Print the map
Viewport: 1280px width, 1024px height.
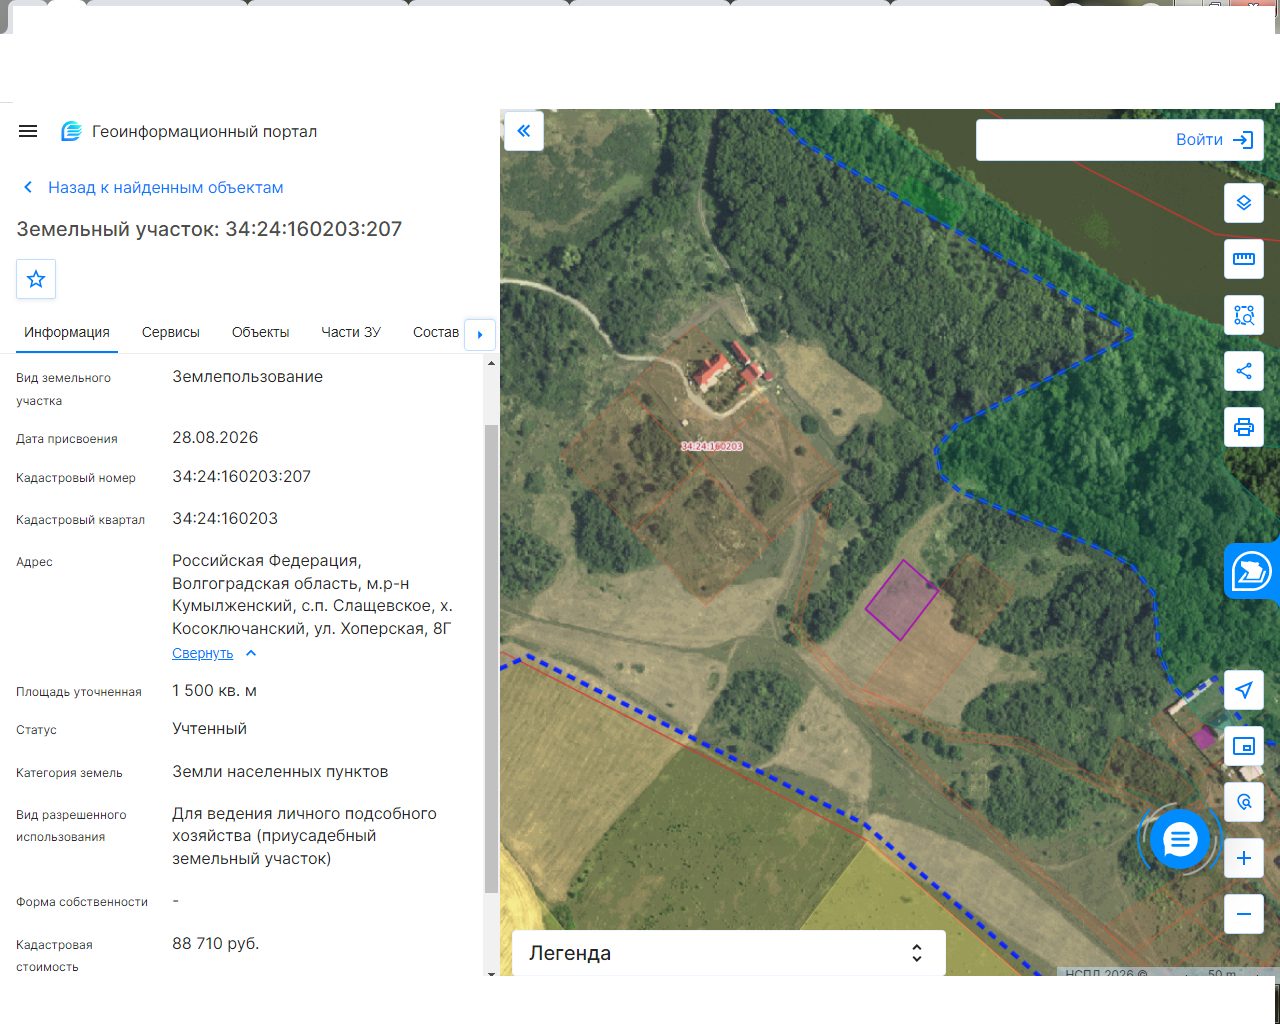[1244, 427]
